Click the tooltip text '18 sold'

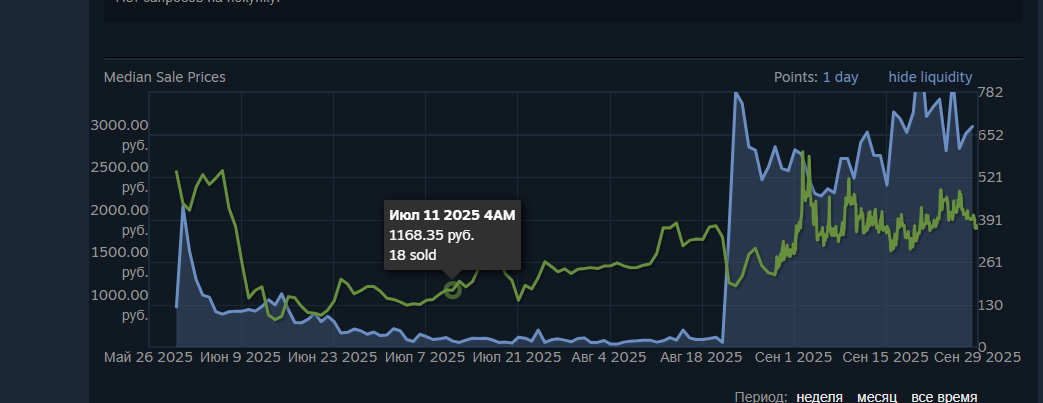click(x=412, y=255)
